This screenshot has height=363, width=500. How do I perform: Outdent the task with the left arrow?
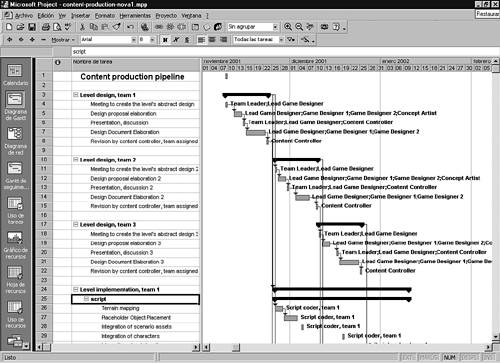click(x=9, y=40)
